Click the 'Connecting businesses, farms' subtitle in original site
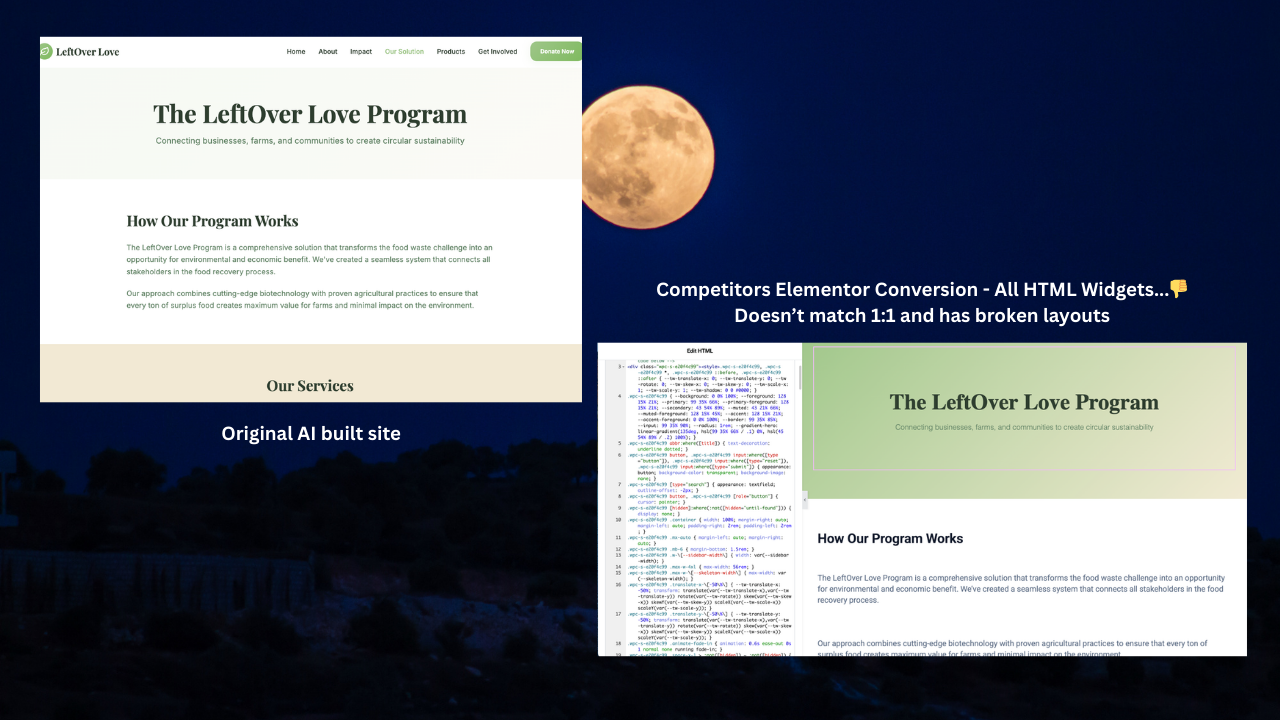This screenshot has height=720, width=1280. [310, 141]
